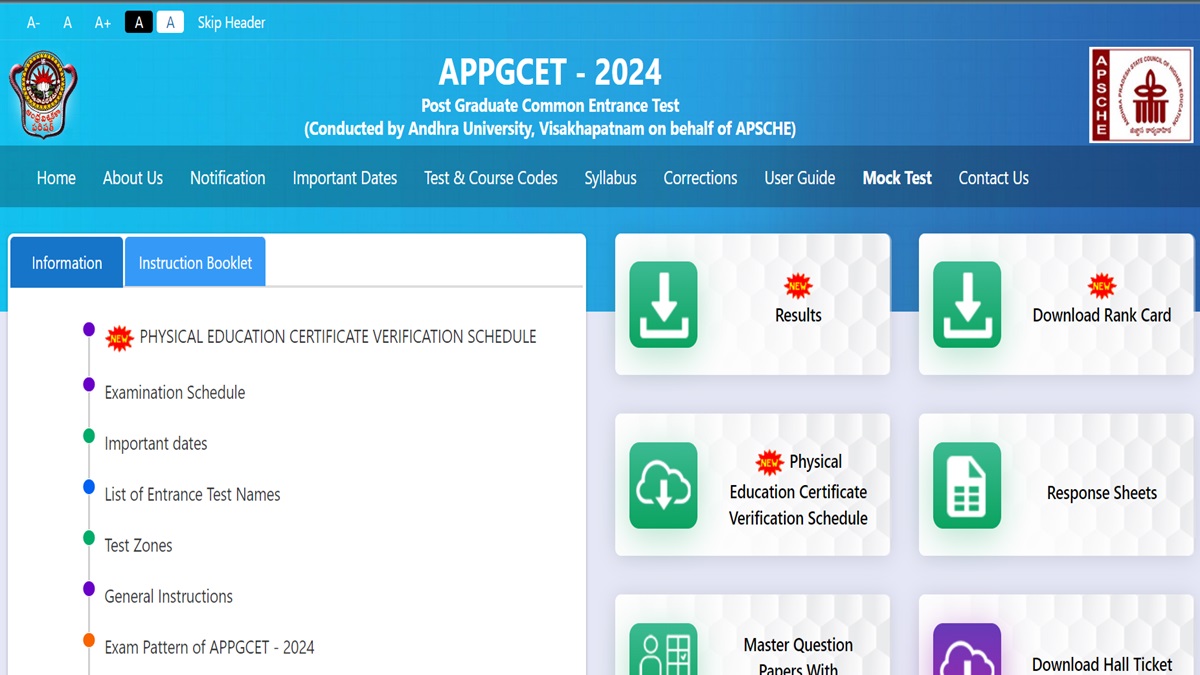Image resolution: width=1200 pixels, height=675 pixels.
Task: Open the Test Zones link
Action: tap(138, 546)
